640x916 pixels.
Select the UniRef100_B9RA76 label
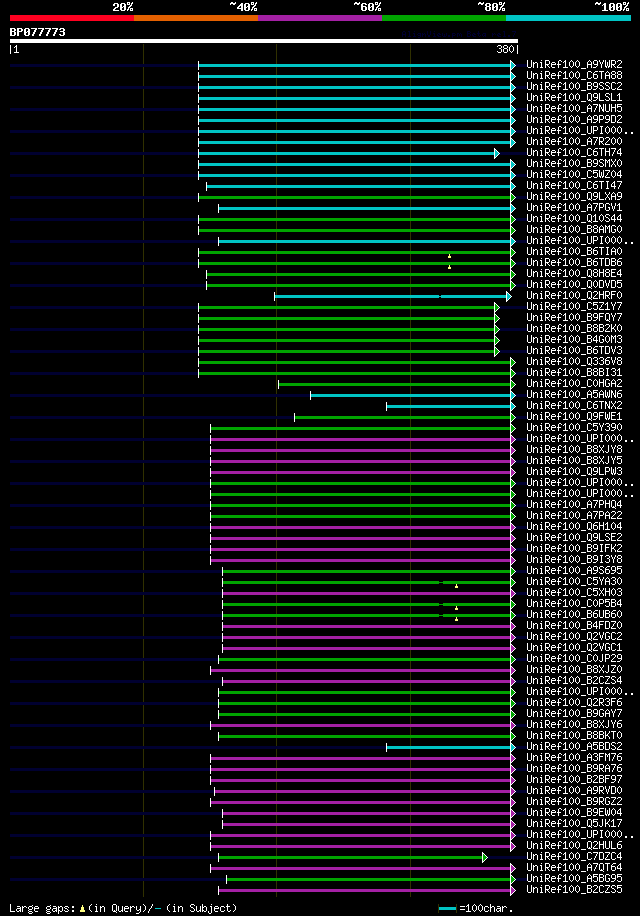tap(574, 768)
